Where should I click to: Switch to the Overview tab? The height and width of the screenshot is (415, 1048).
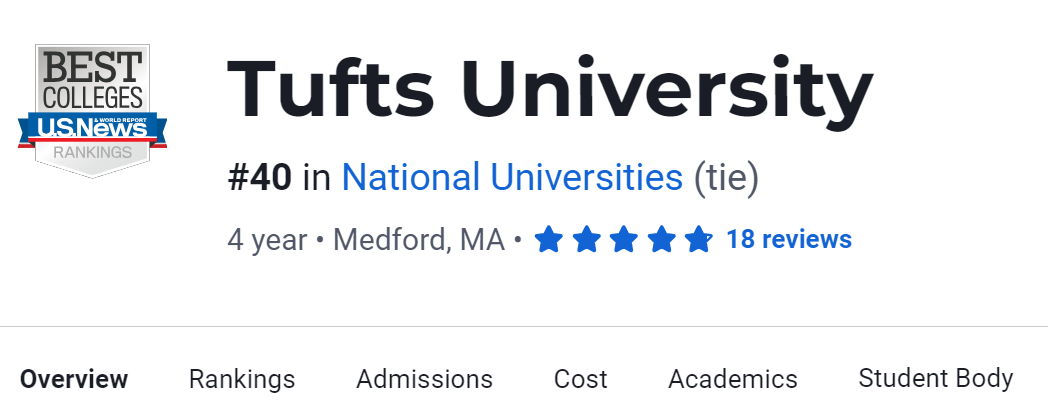74,380
